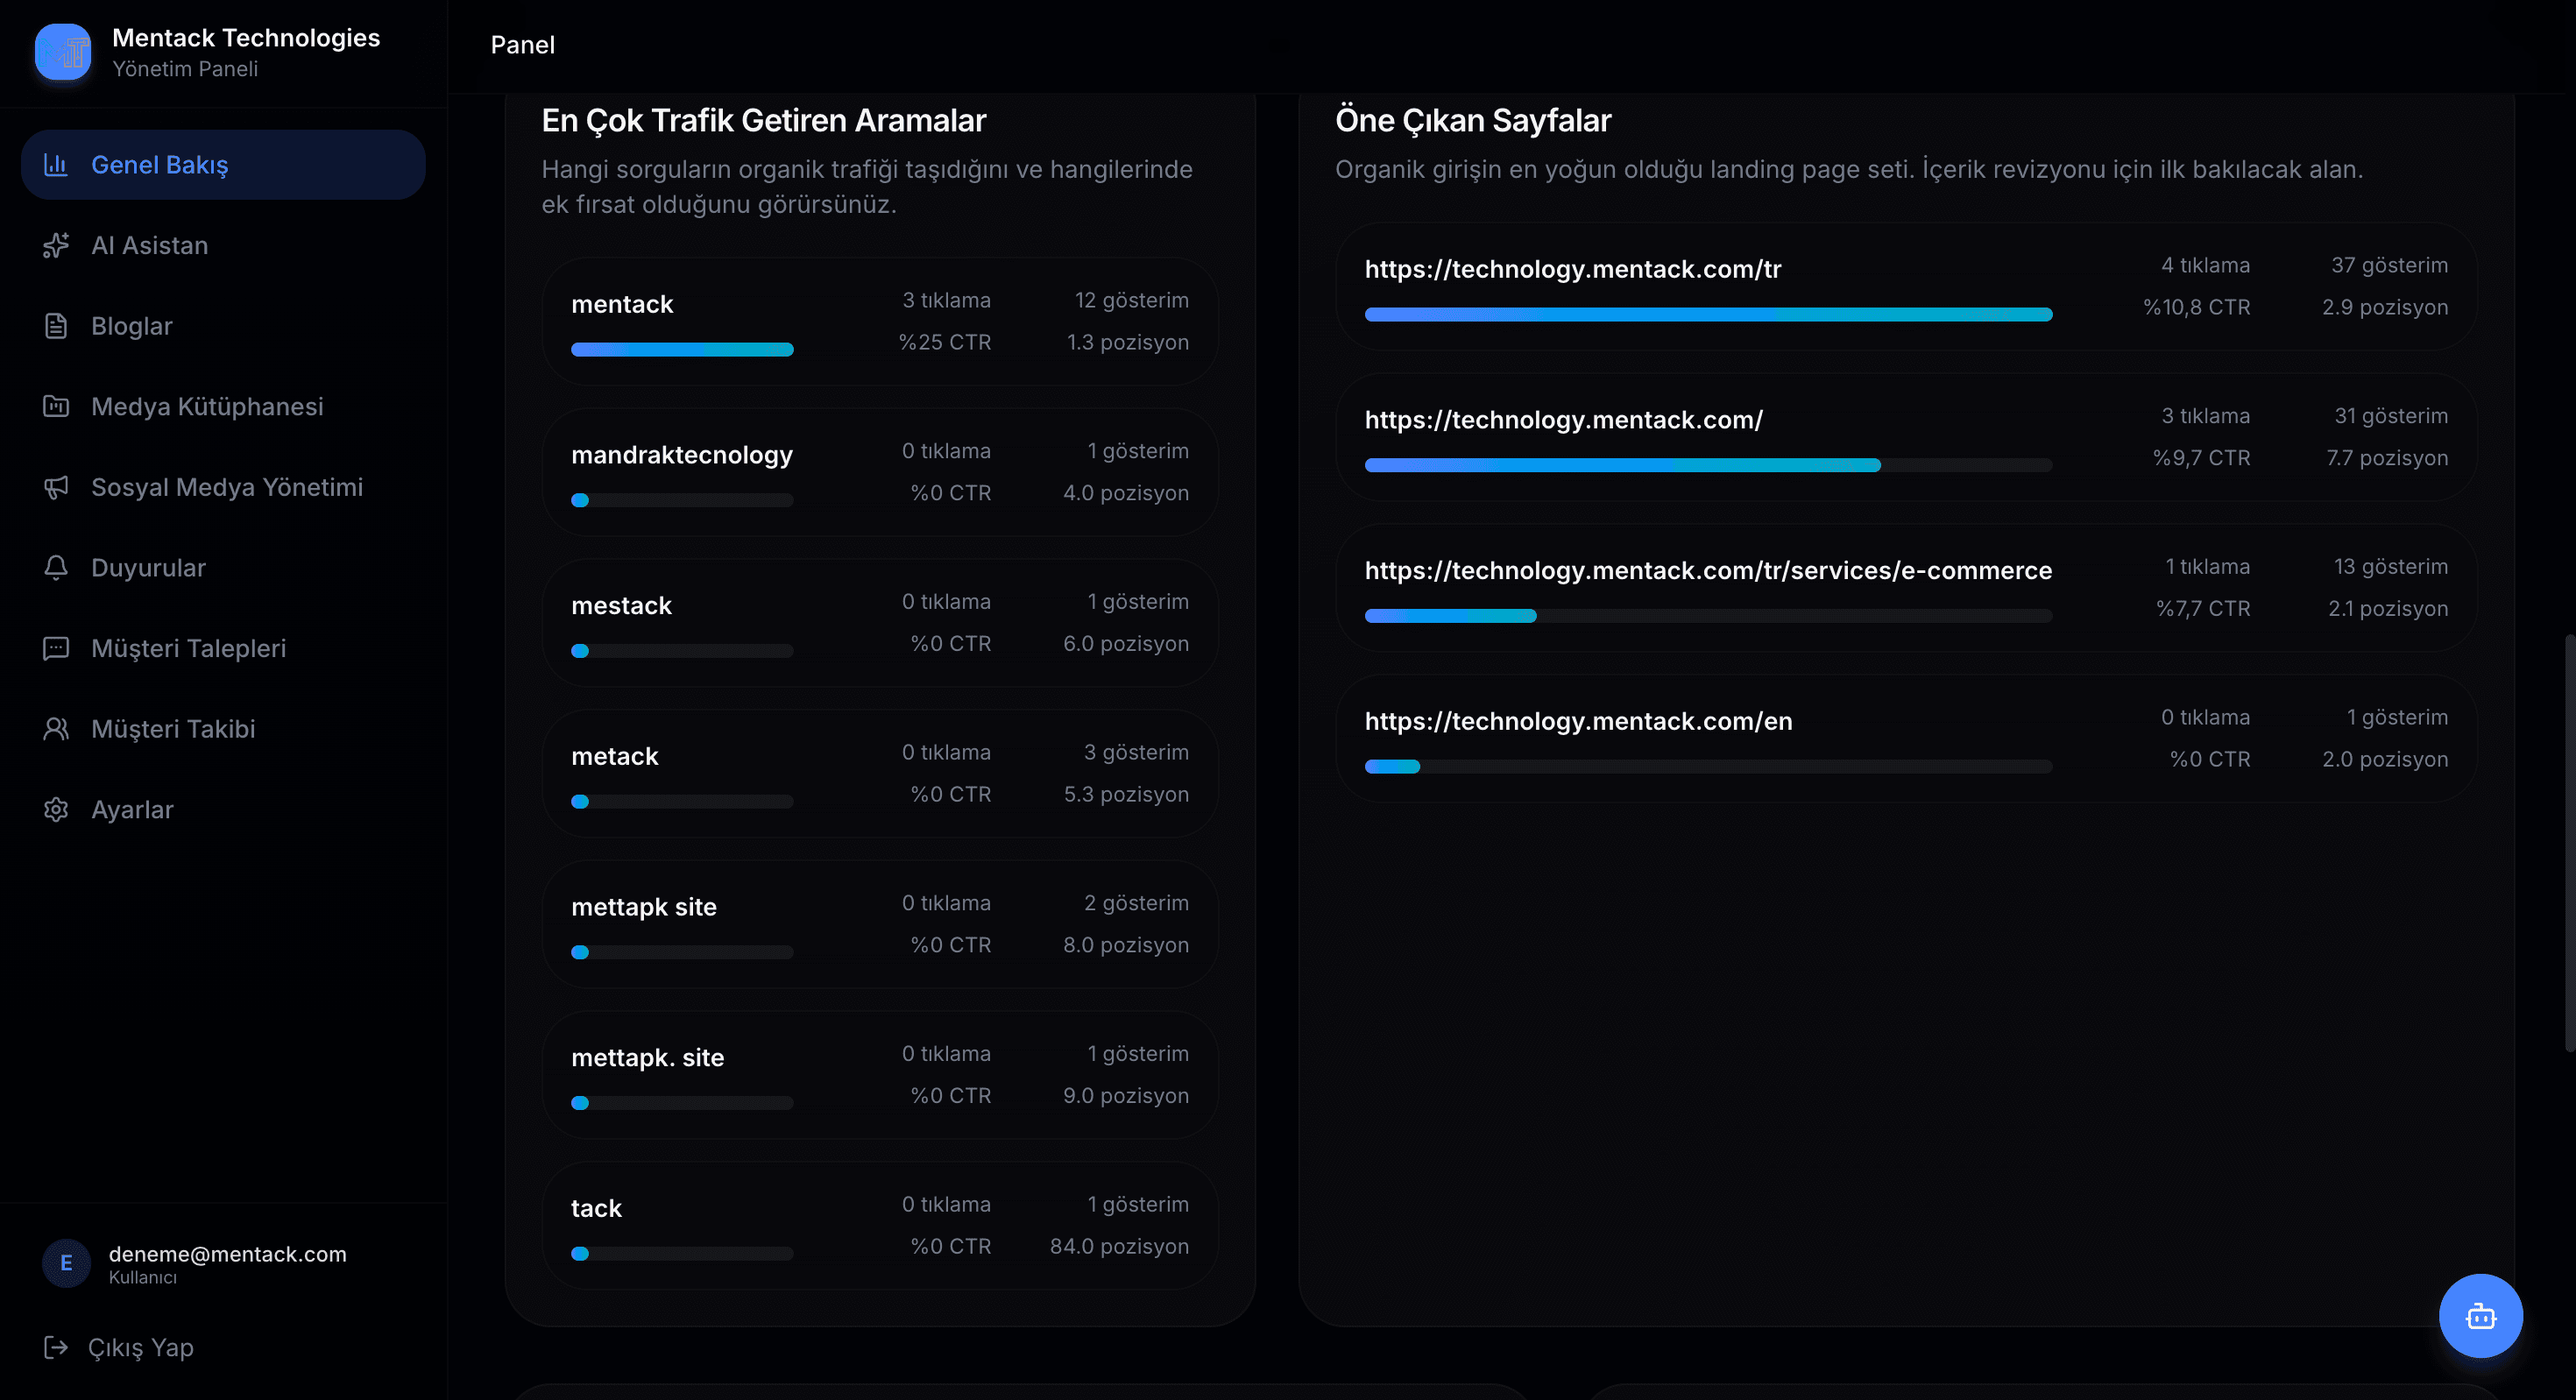Navigate to Duyurular
The image size is (2576, 1400).
[223, 568]
